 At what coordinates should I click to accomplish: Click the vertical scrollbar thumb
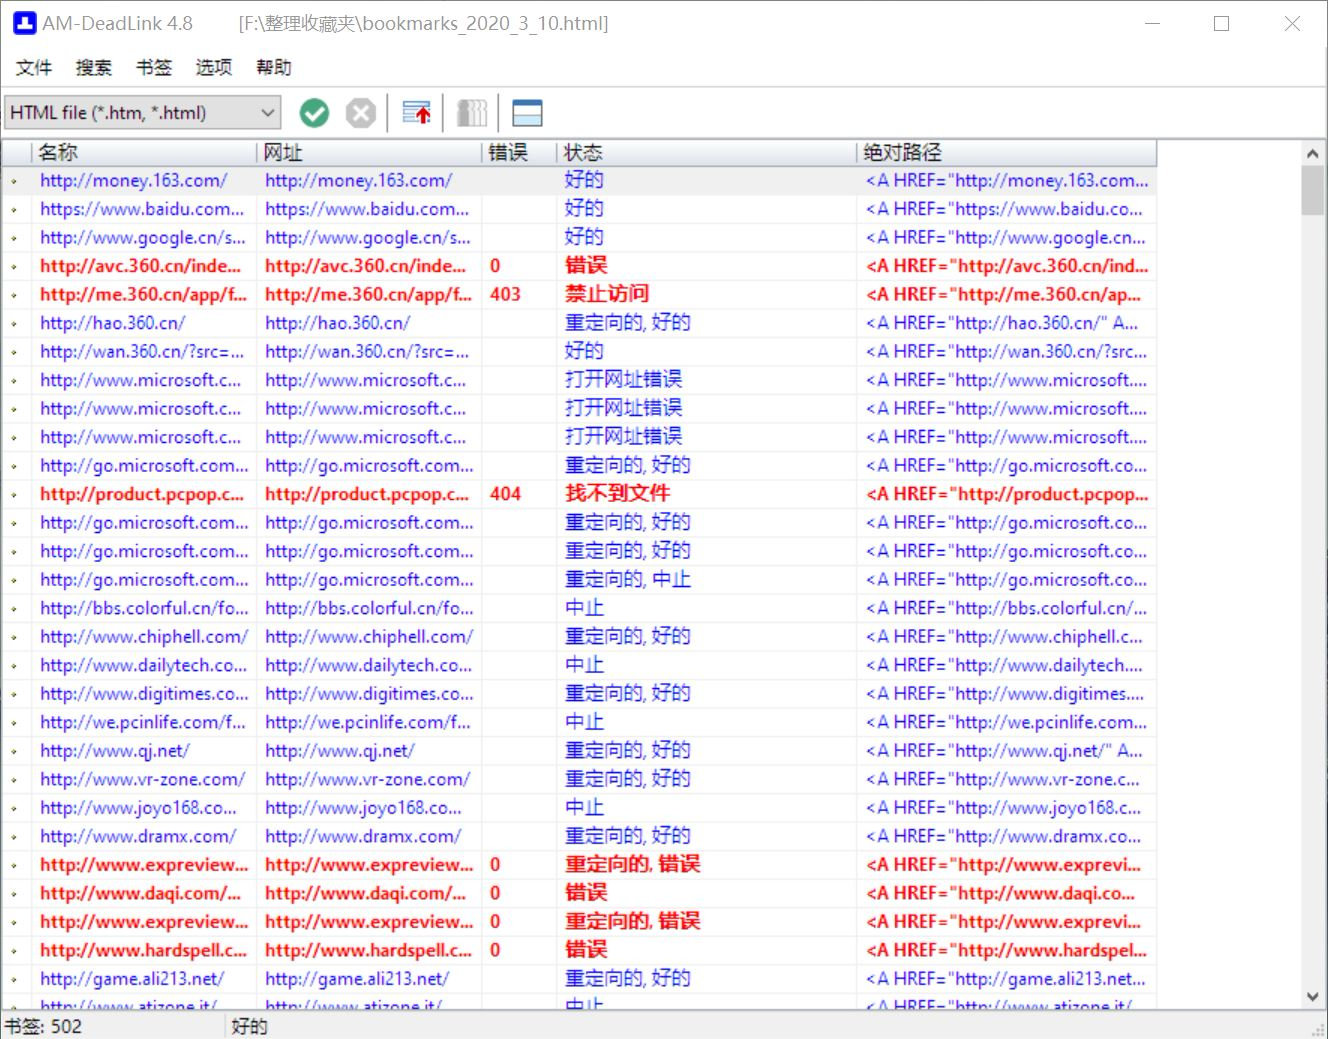1313,190
